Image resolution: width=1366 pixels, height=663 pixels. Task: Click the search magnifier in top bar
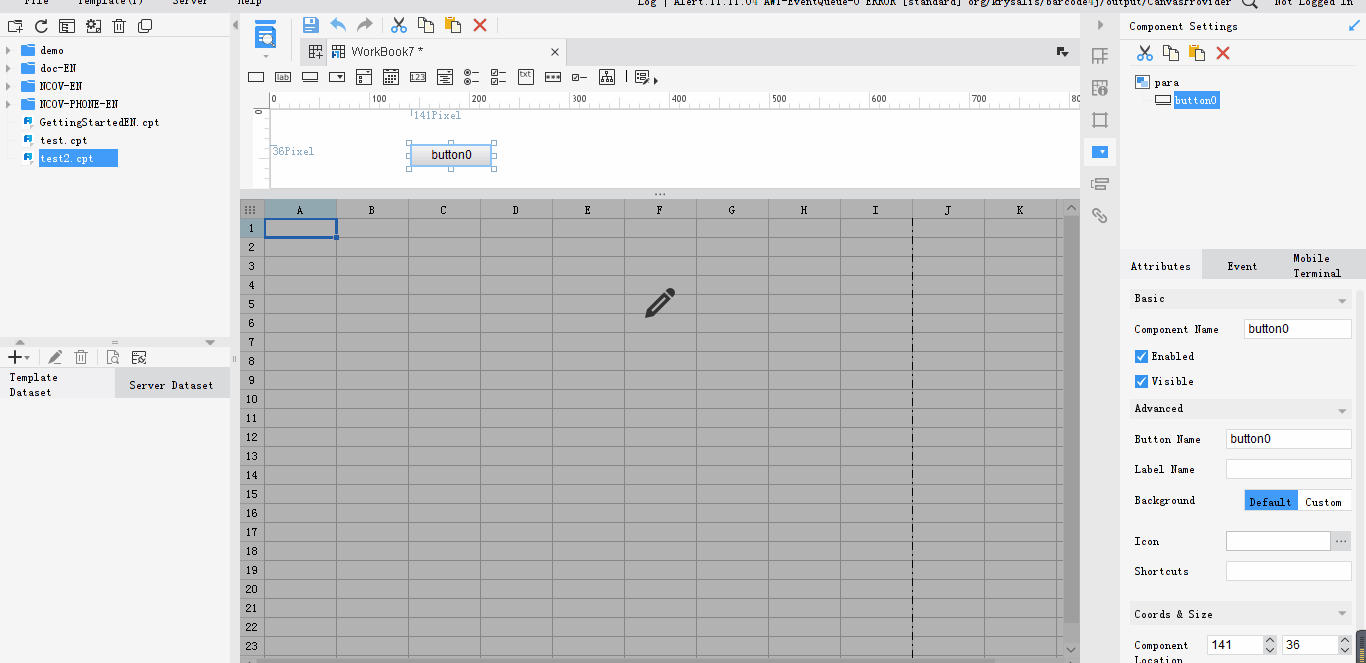click(1250, 4)
